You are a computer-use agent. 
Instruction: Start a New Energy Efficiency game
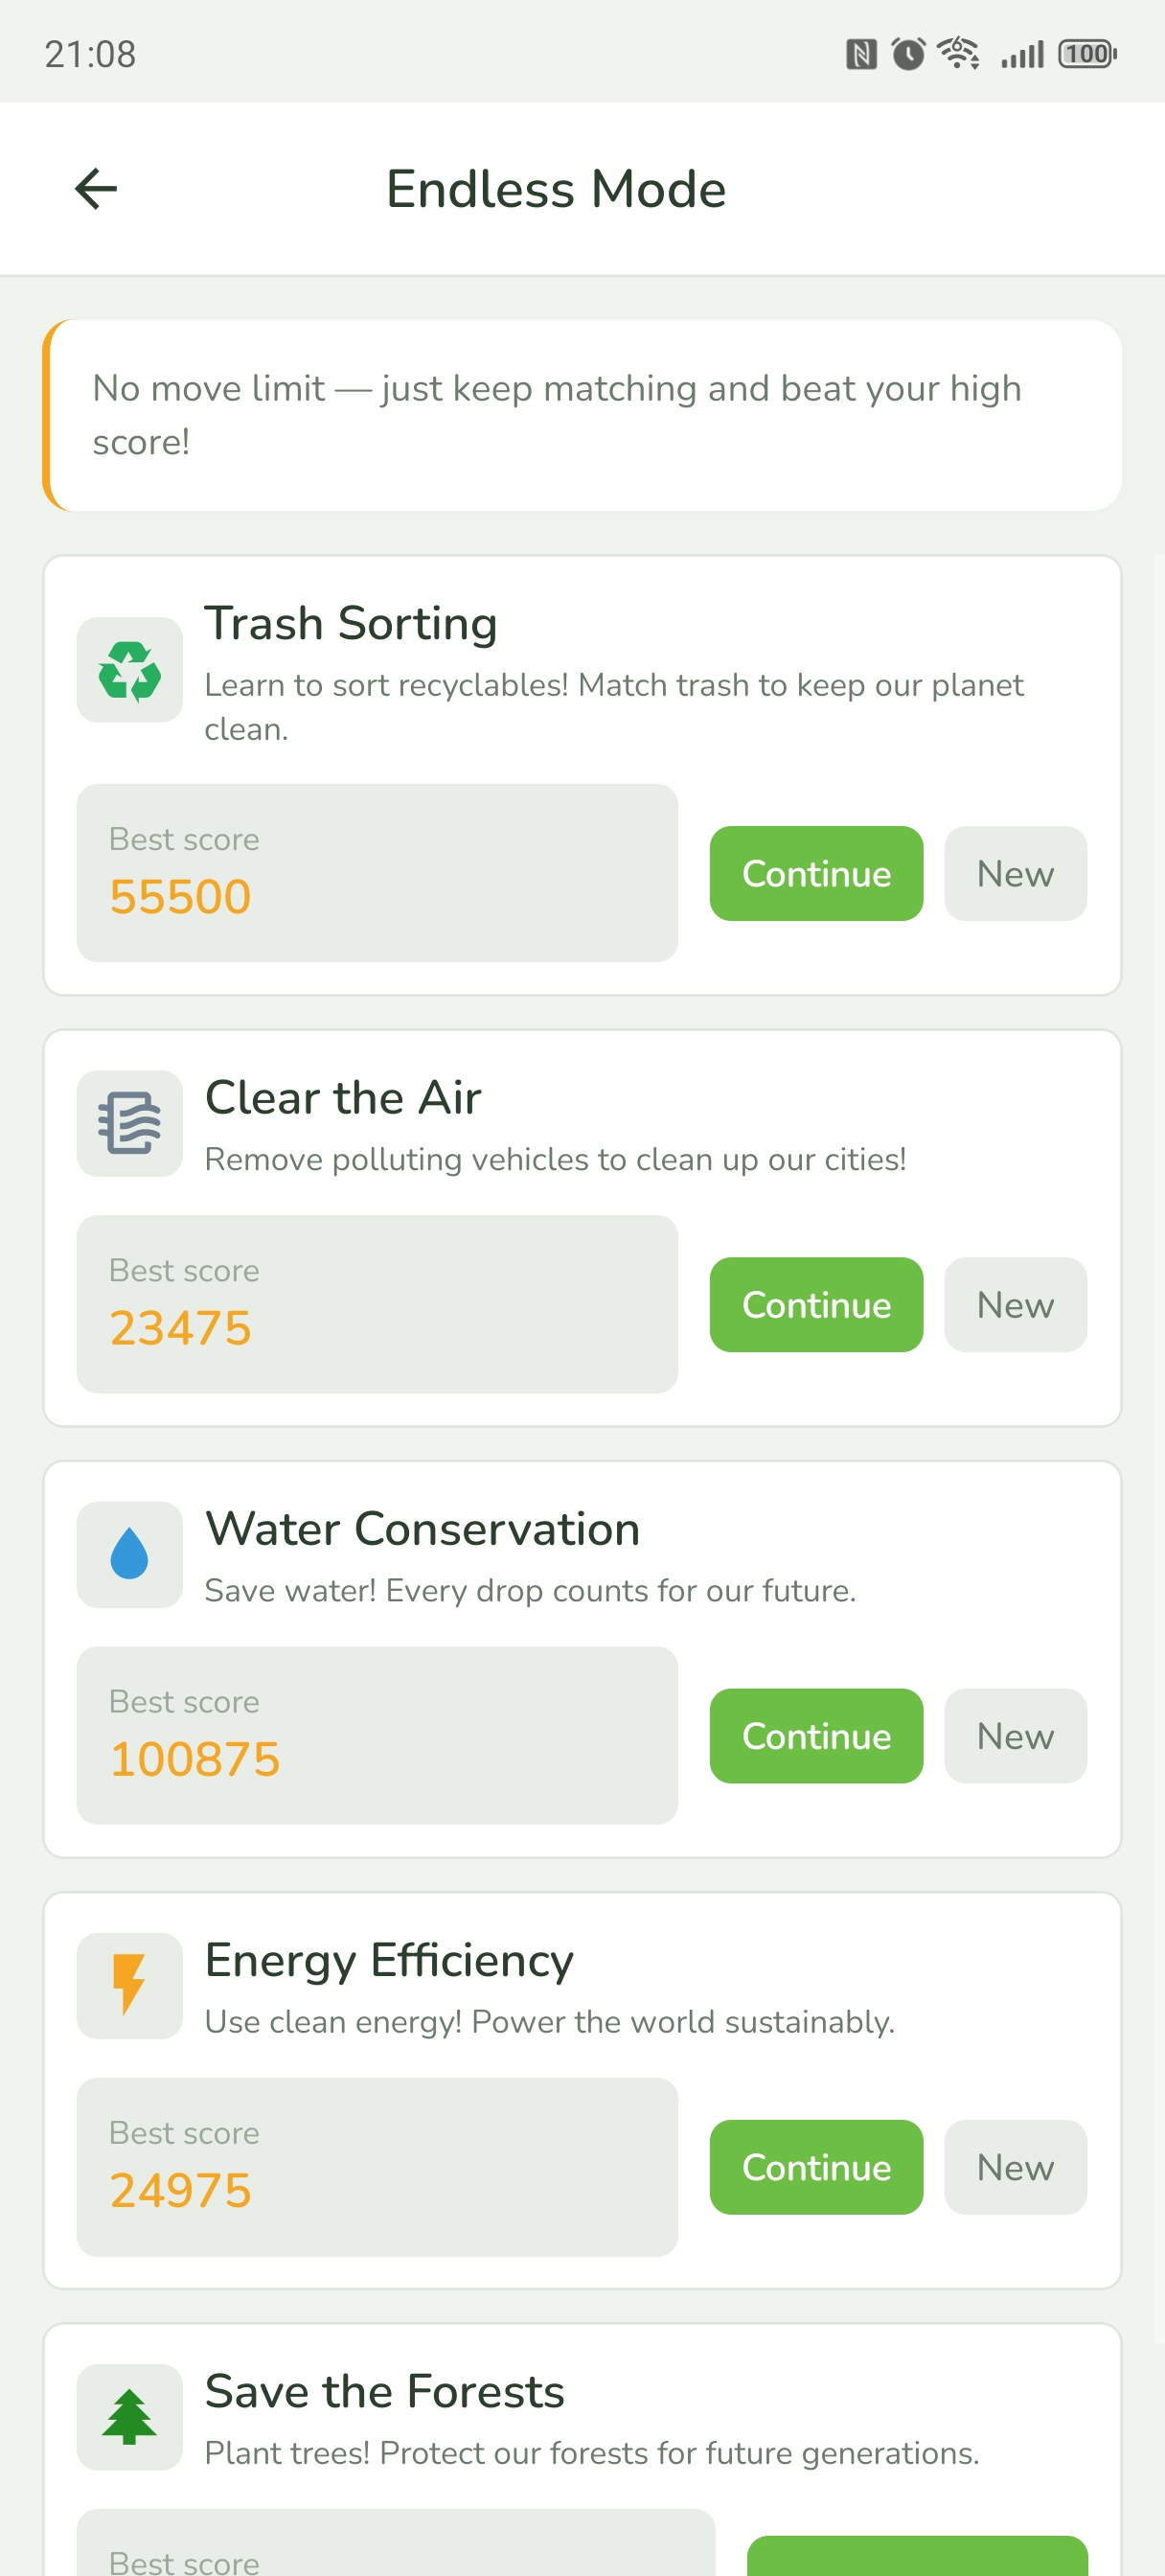[1015, 2166]
